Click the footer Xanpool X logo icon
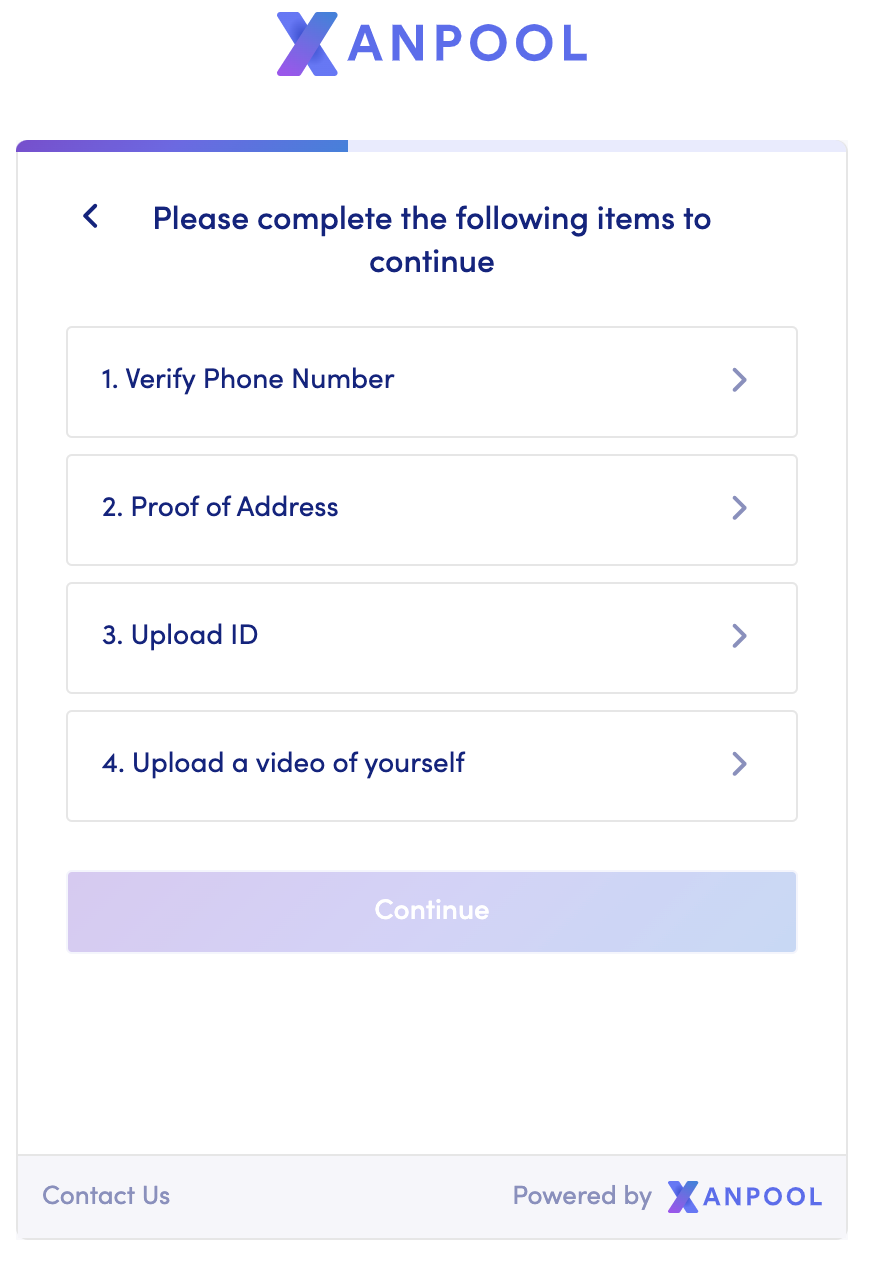 tap(682, 1196)
